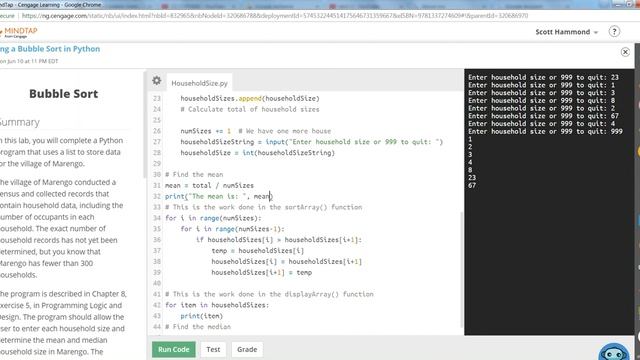
Task: Place cursor on print The mean is line
Action: (x=219, y=196)
